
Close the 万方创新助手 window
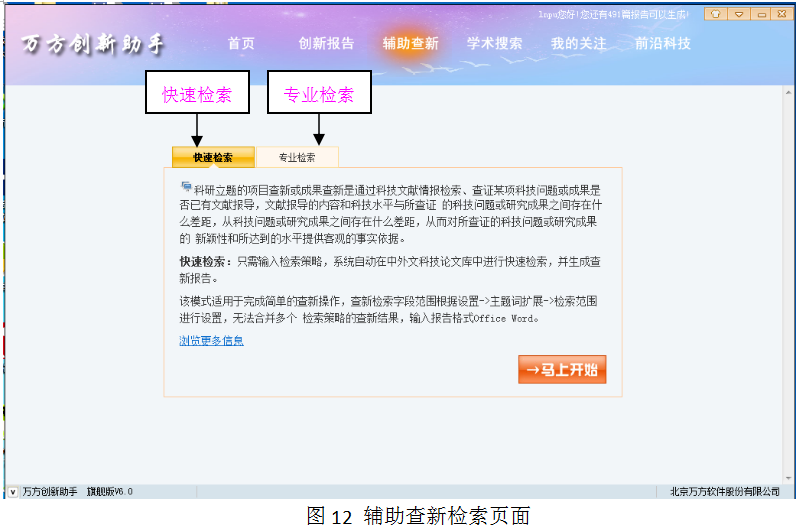pyautogui.click(x=782, y=14)
